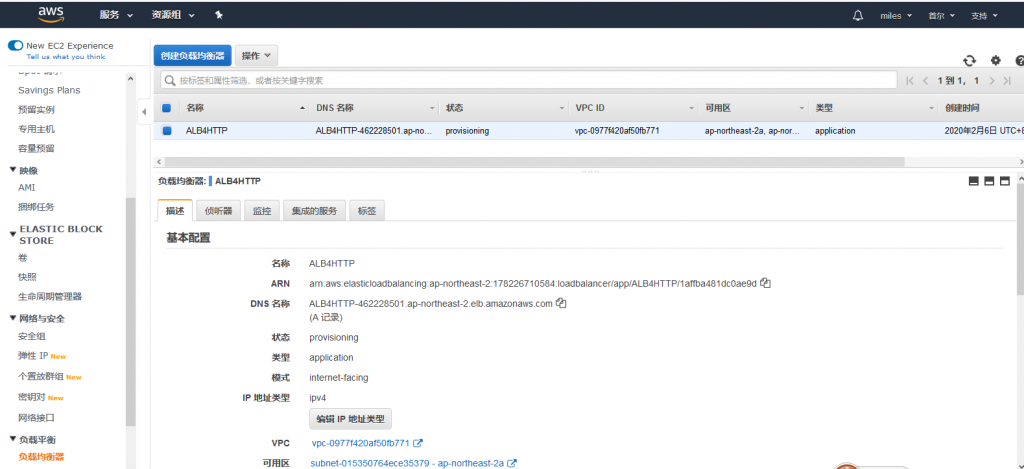Switch to the 监控 tab
The width and height of the screenshot is (1024, 469).
[x=262, y=210]
